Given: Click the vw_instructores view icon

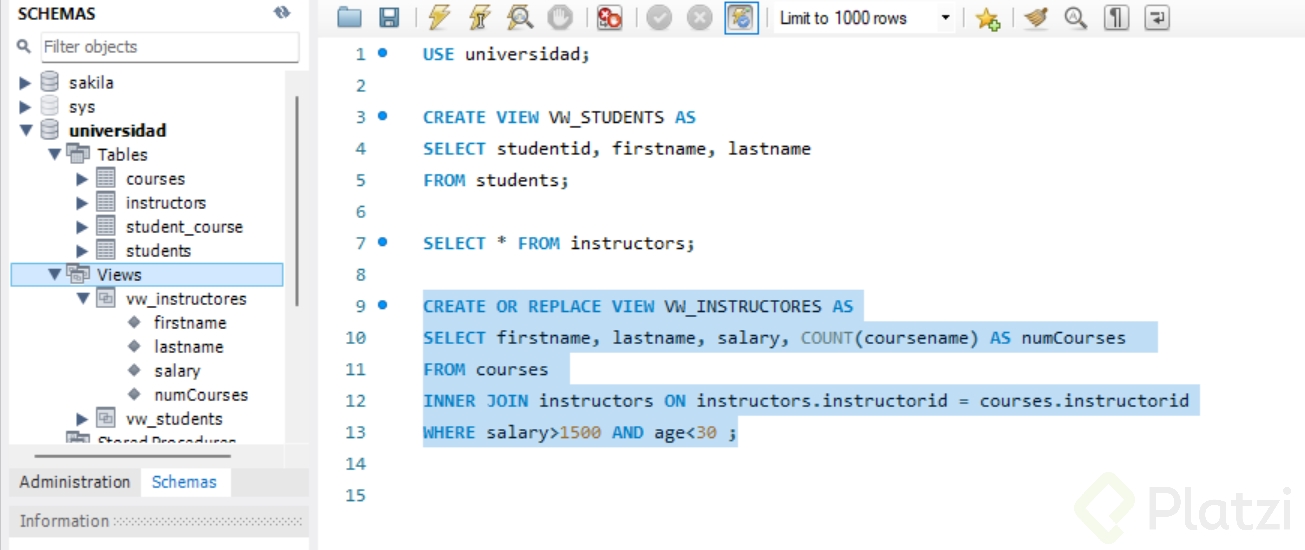Looking at the screenshot, I should click(x=105, y=299).
